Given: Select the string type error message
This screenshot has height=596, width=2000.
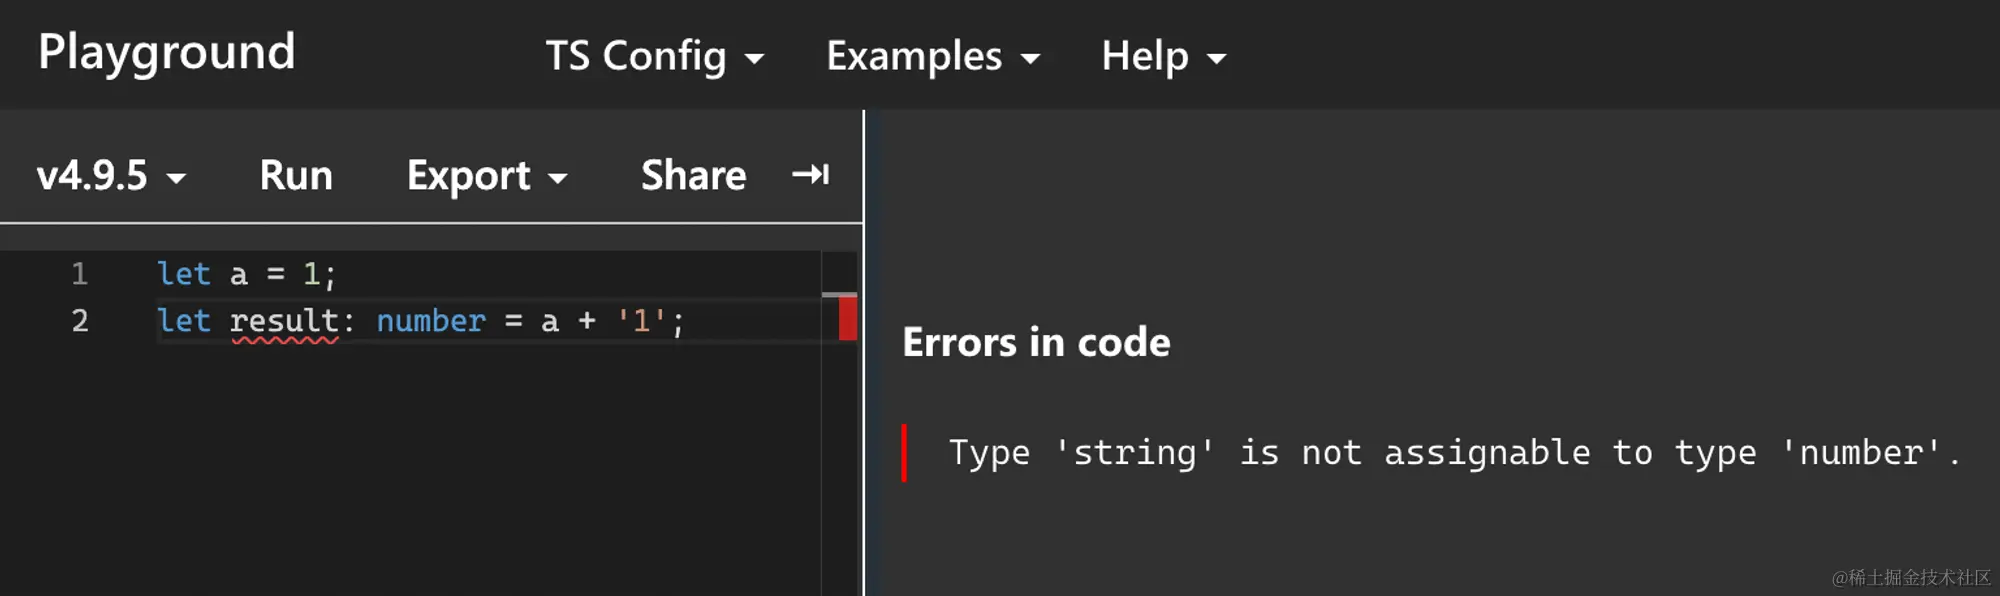Looking at the screenshot, I should 1454,453.
